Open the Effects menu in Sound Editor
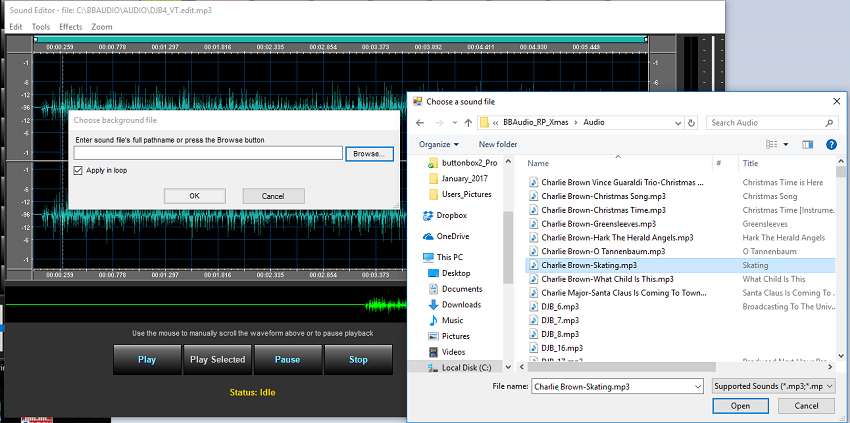This screenshot has height=423, width=850. pyautogui.click(x=70, y=27)
